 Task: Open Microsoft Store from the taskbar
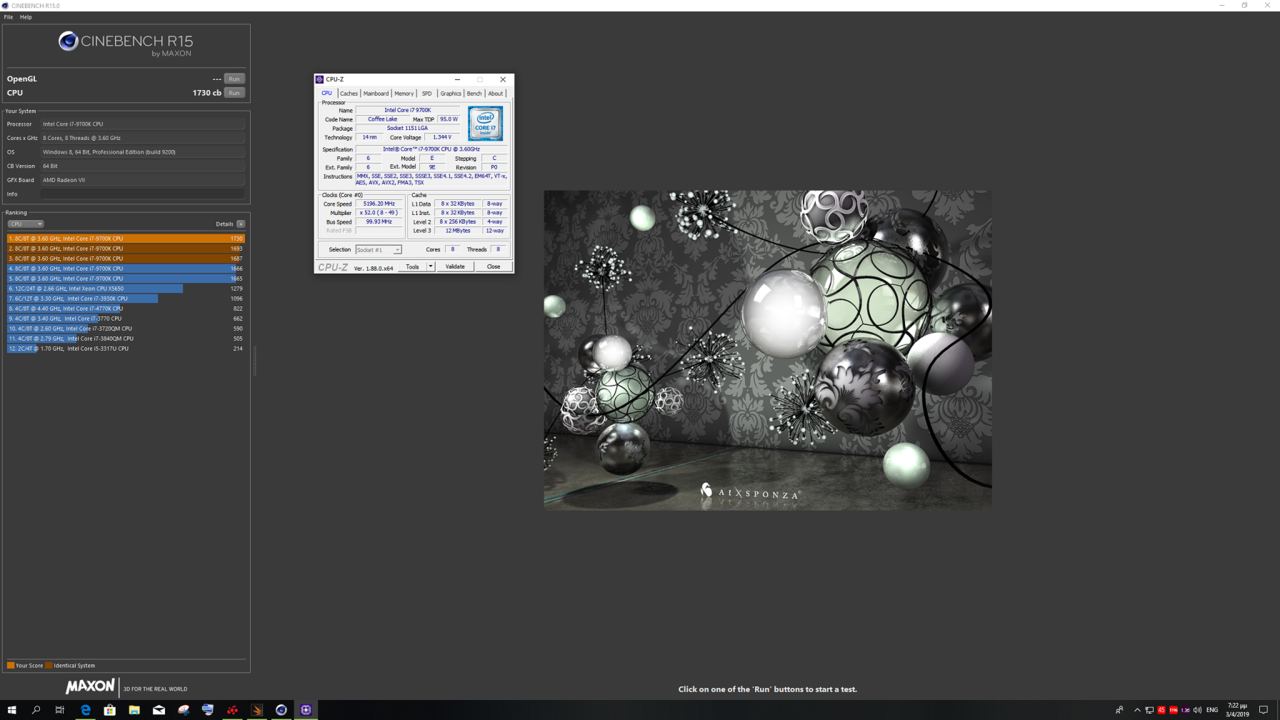110,710
